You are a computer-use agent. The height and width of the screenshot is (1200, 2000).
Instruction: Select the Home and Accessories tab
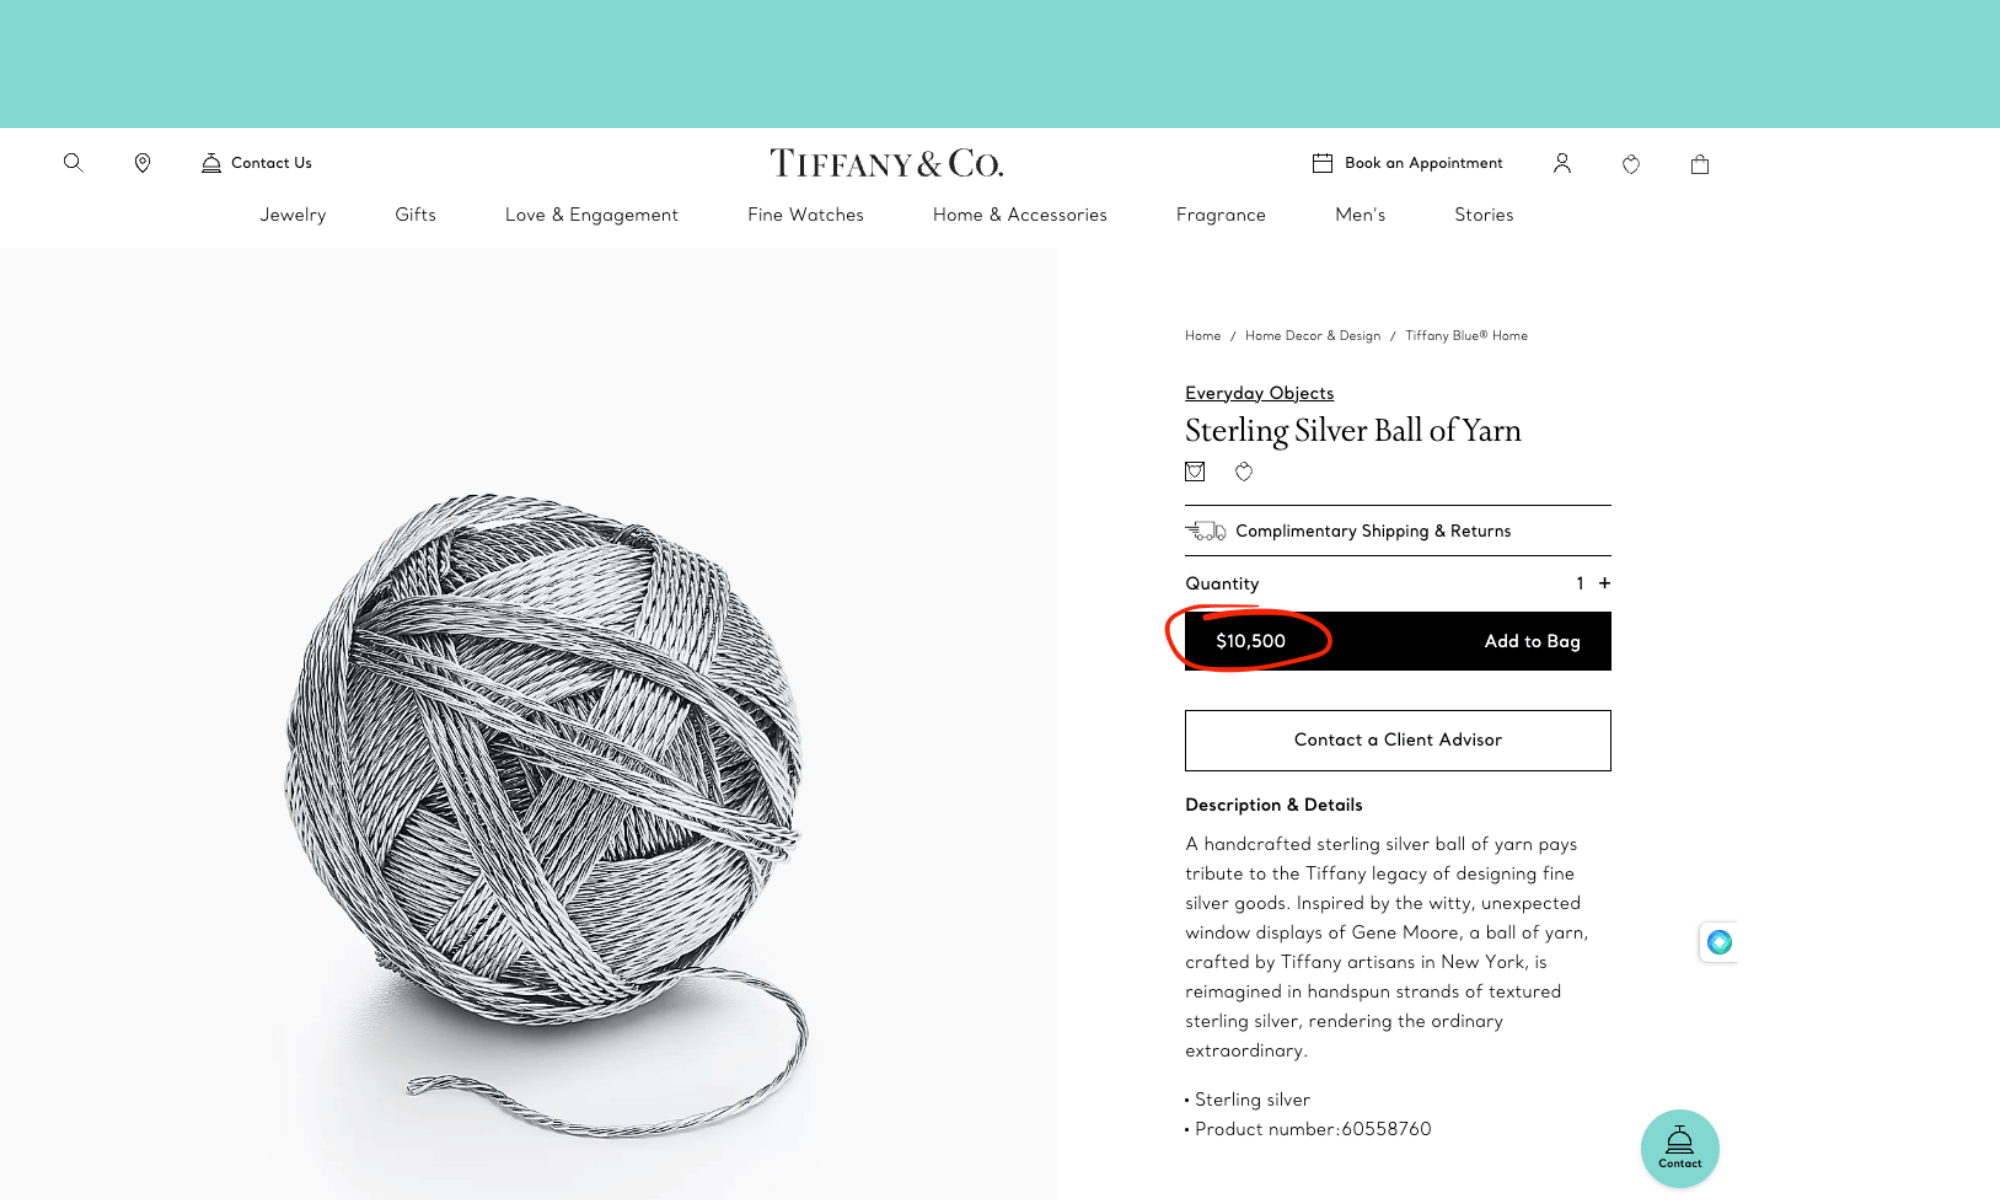(1020, 216)
